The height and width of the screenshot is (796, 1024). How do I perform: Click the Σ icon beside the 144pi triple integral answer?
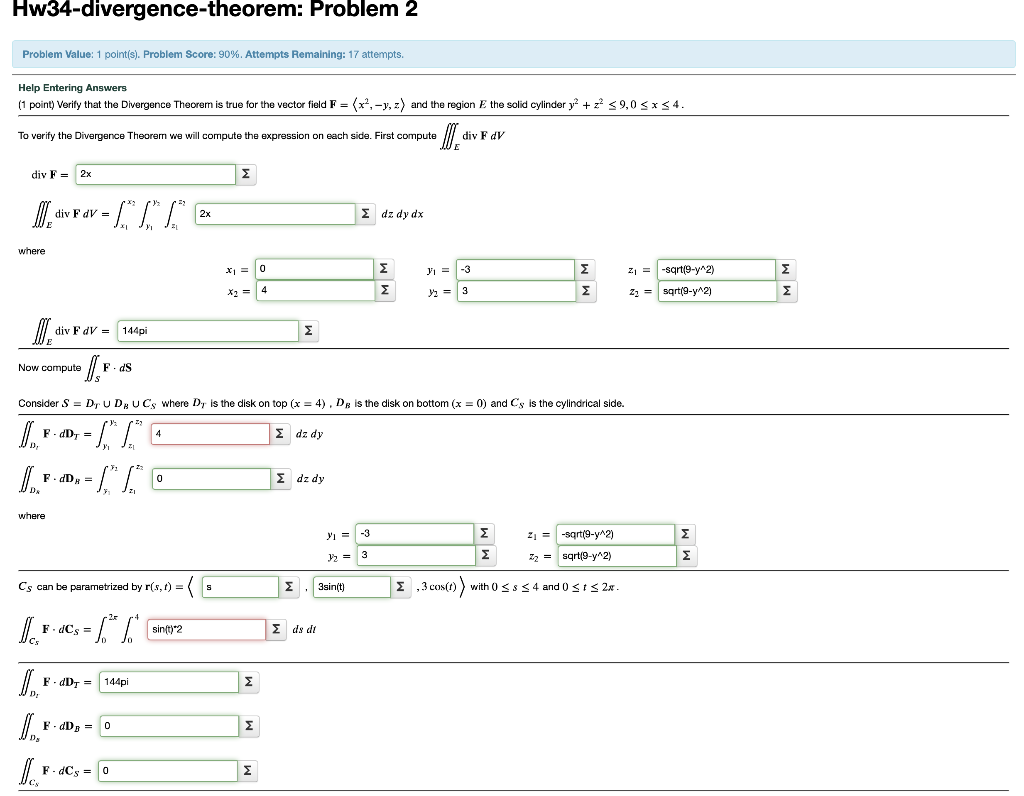309,328
